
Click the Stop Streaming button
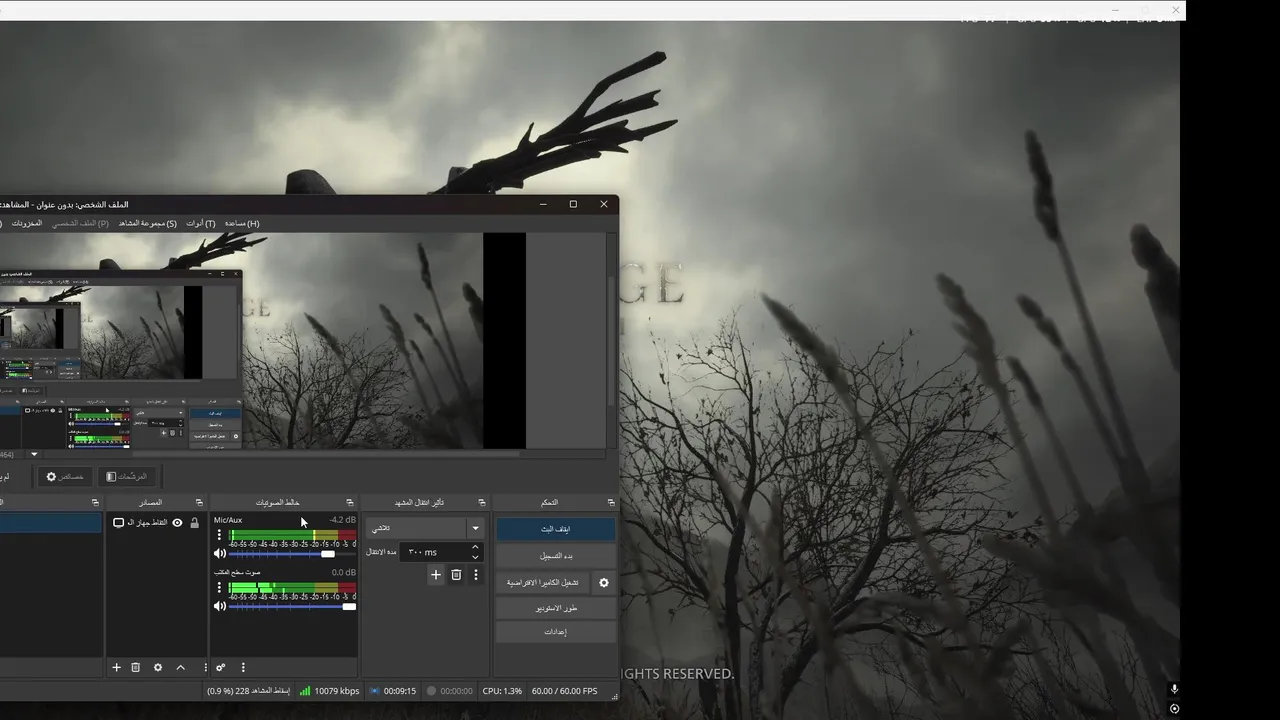coord(556,529)
